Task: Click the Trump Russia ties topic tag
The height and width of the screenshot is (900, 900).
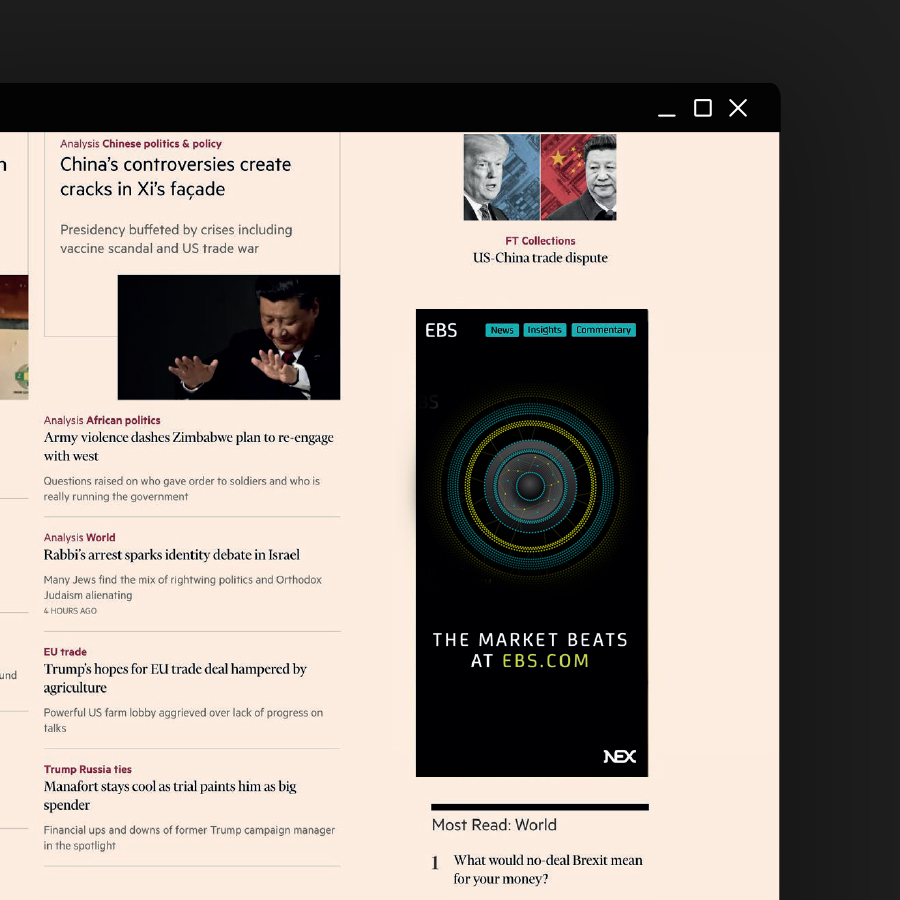Action: (87, 769)
